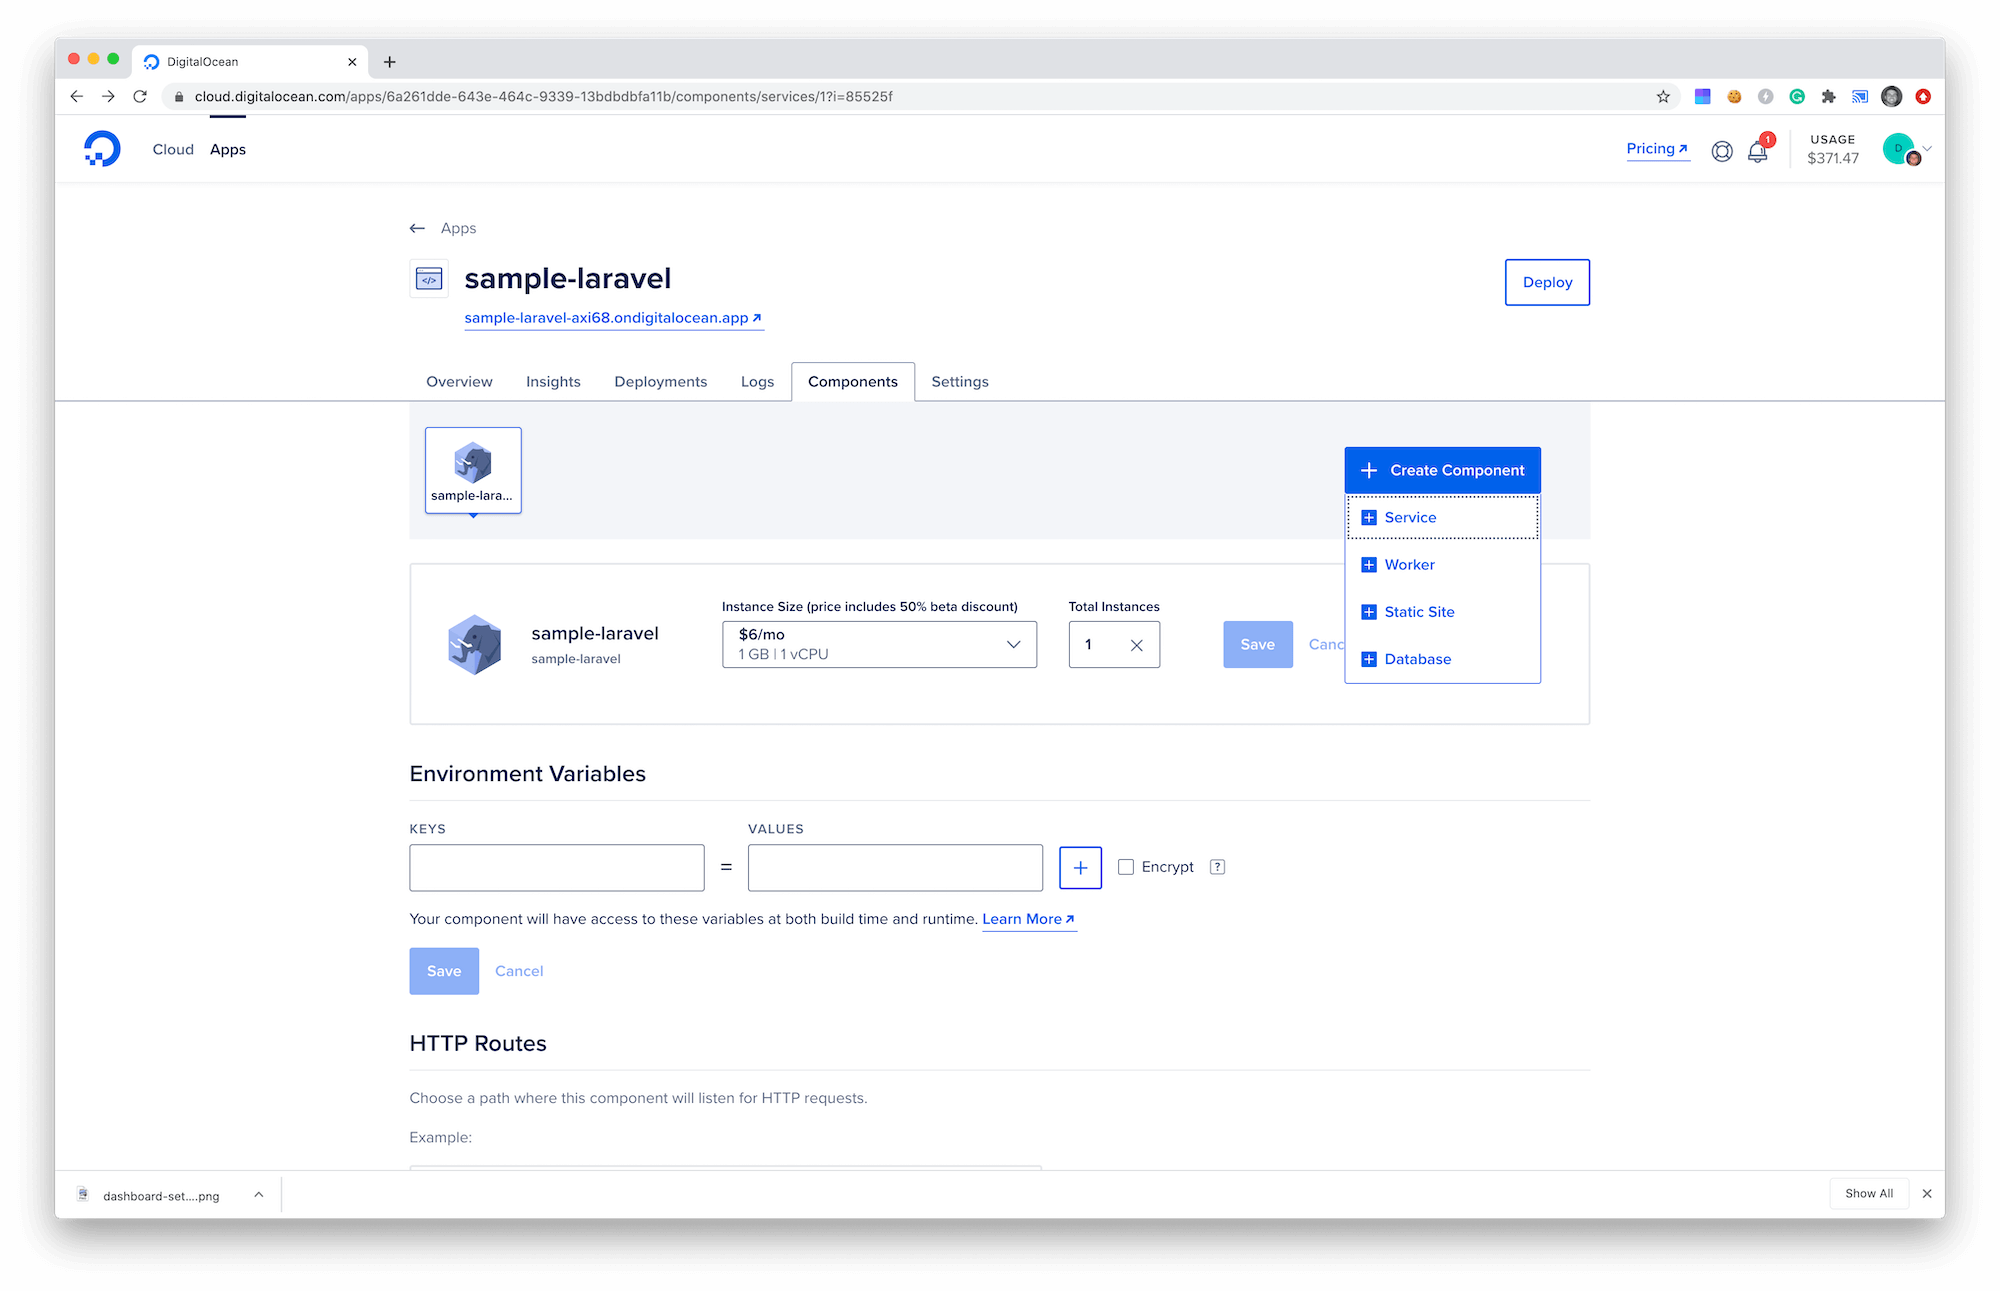This screenshot has width=2000, height=1291.
Task: Click the browser forward arrow
Action: (108, 96)
